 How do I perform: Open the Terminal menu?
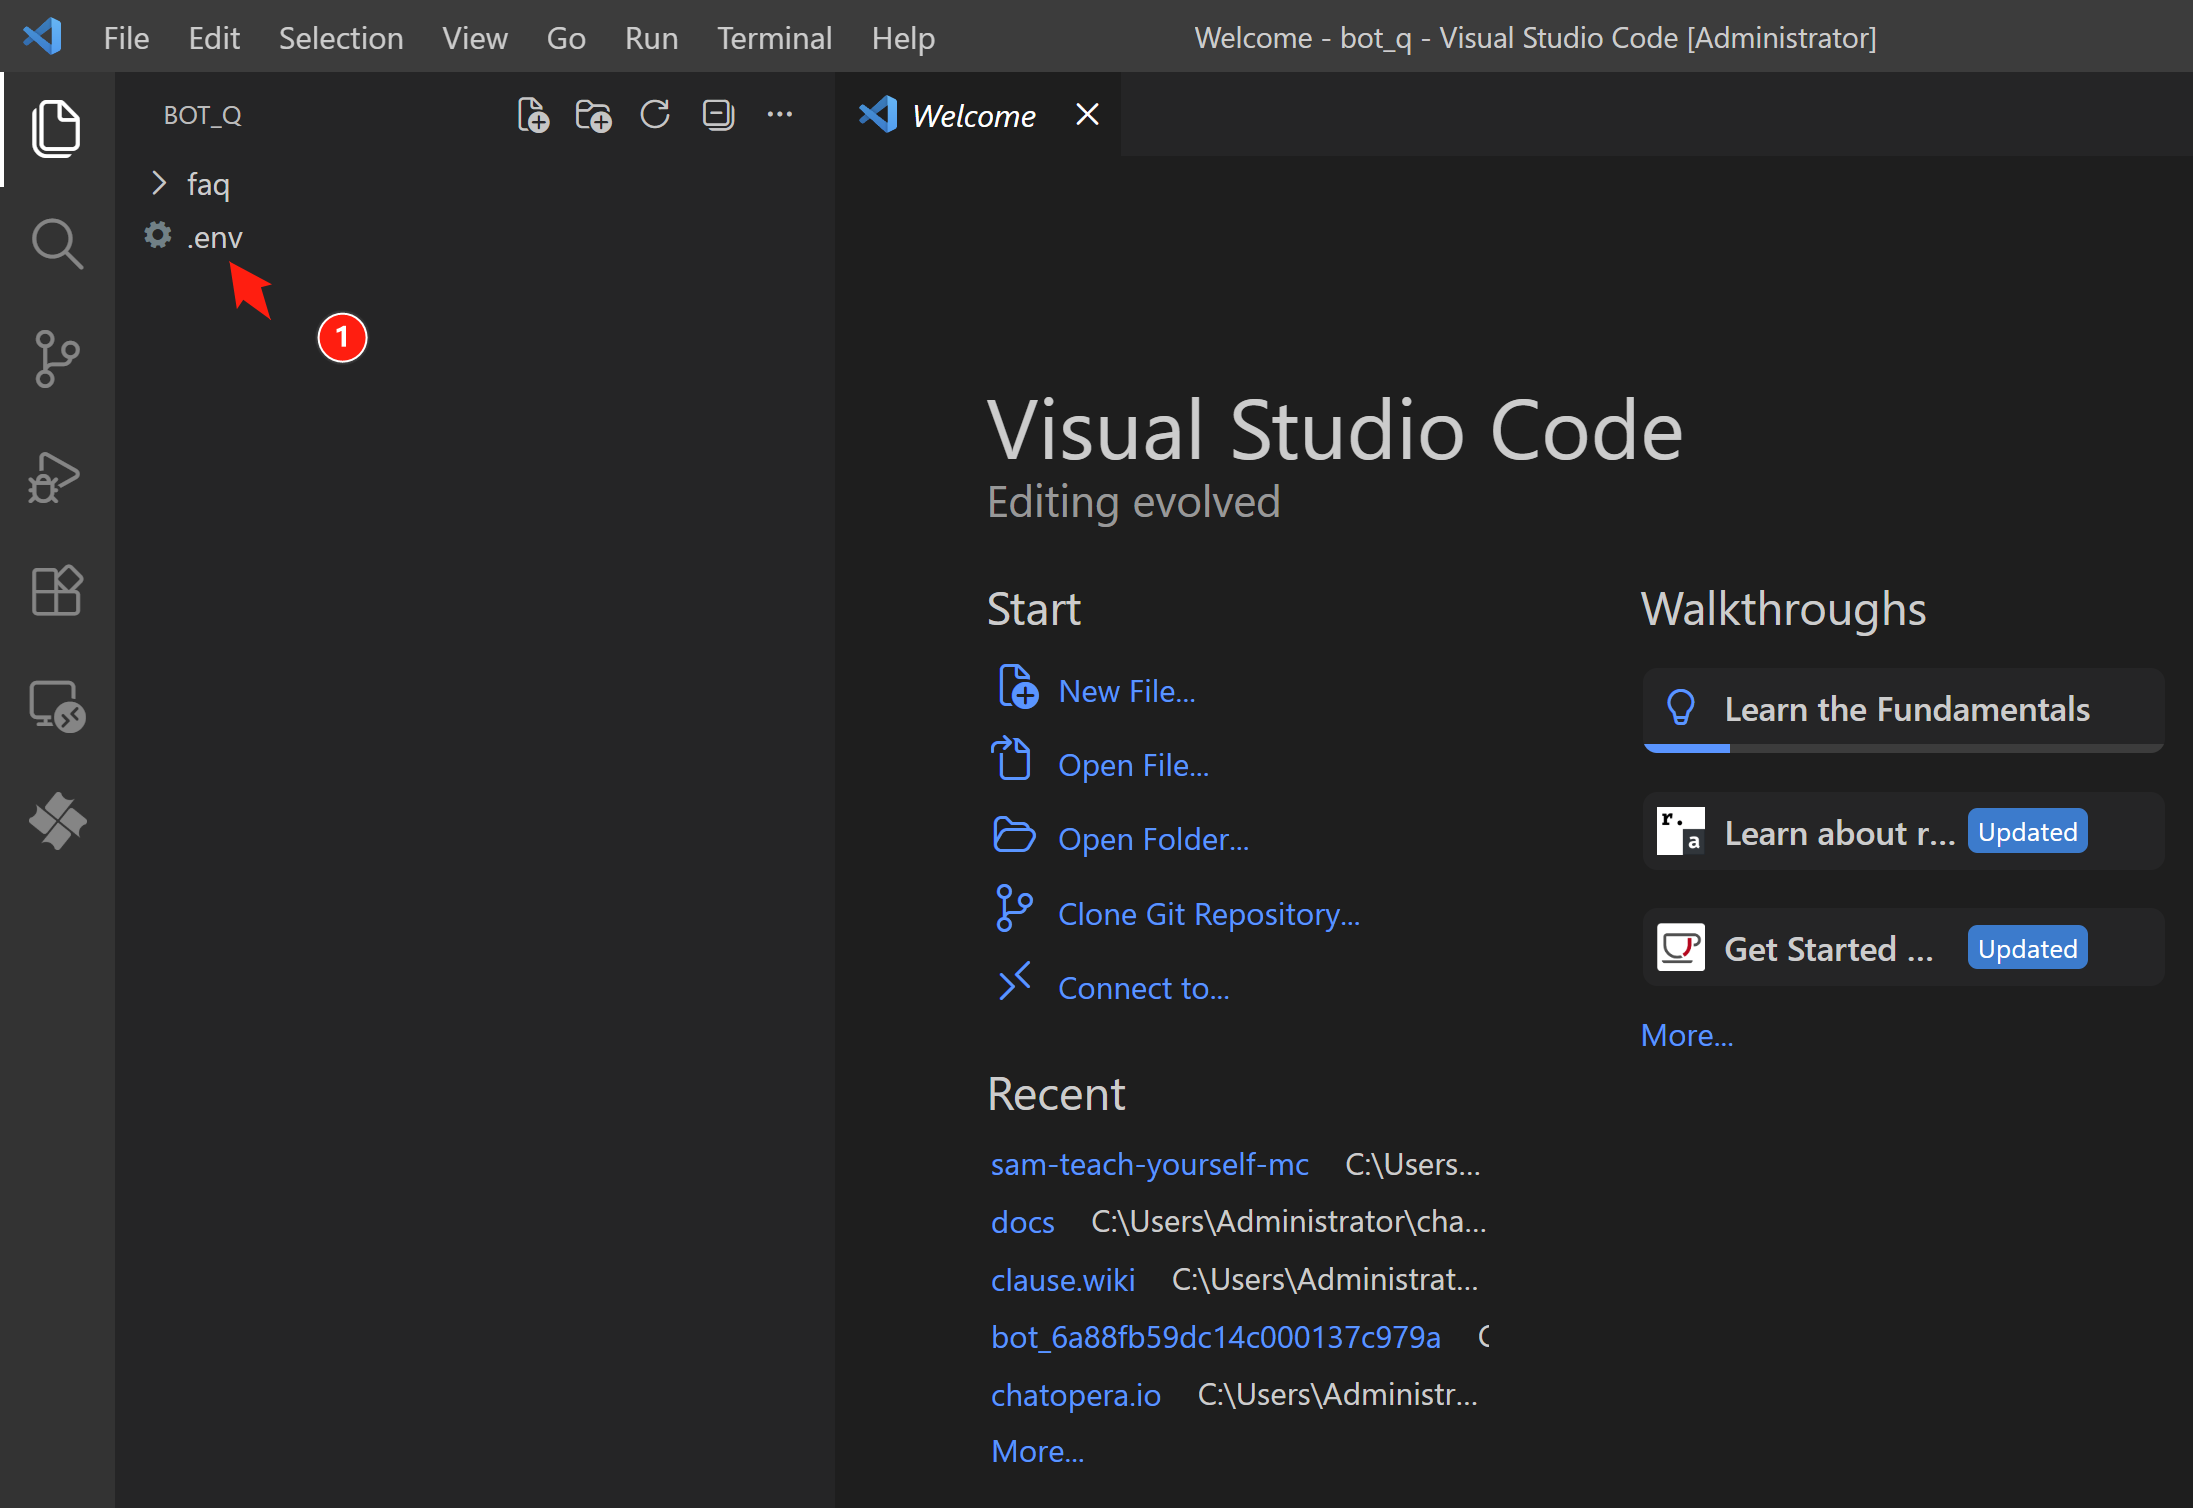pos(774,38)
